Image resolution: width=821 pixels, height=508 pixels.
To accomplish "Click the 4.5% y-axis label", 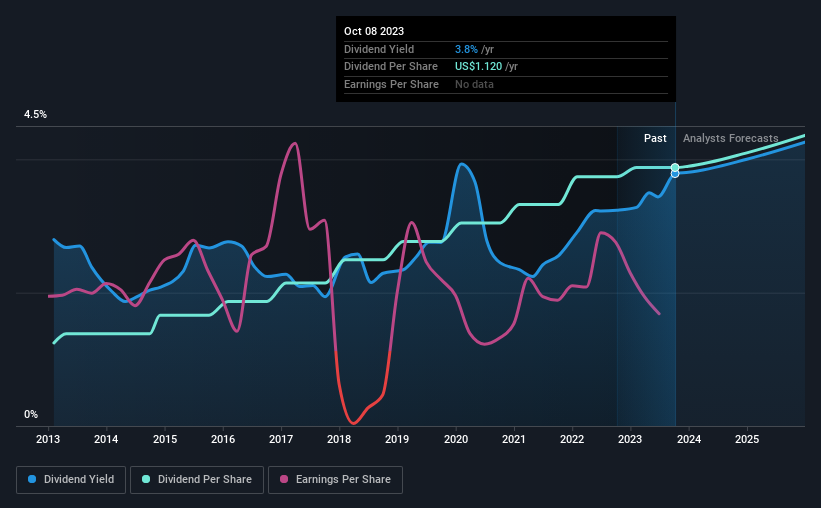I will tap(35, 114).
